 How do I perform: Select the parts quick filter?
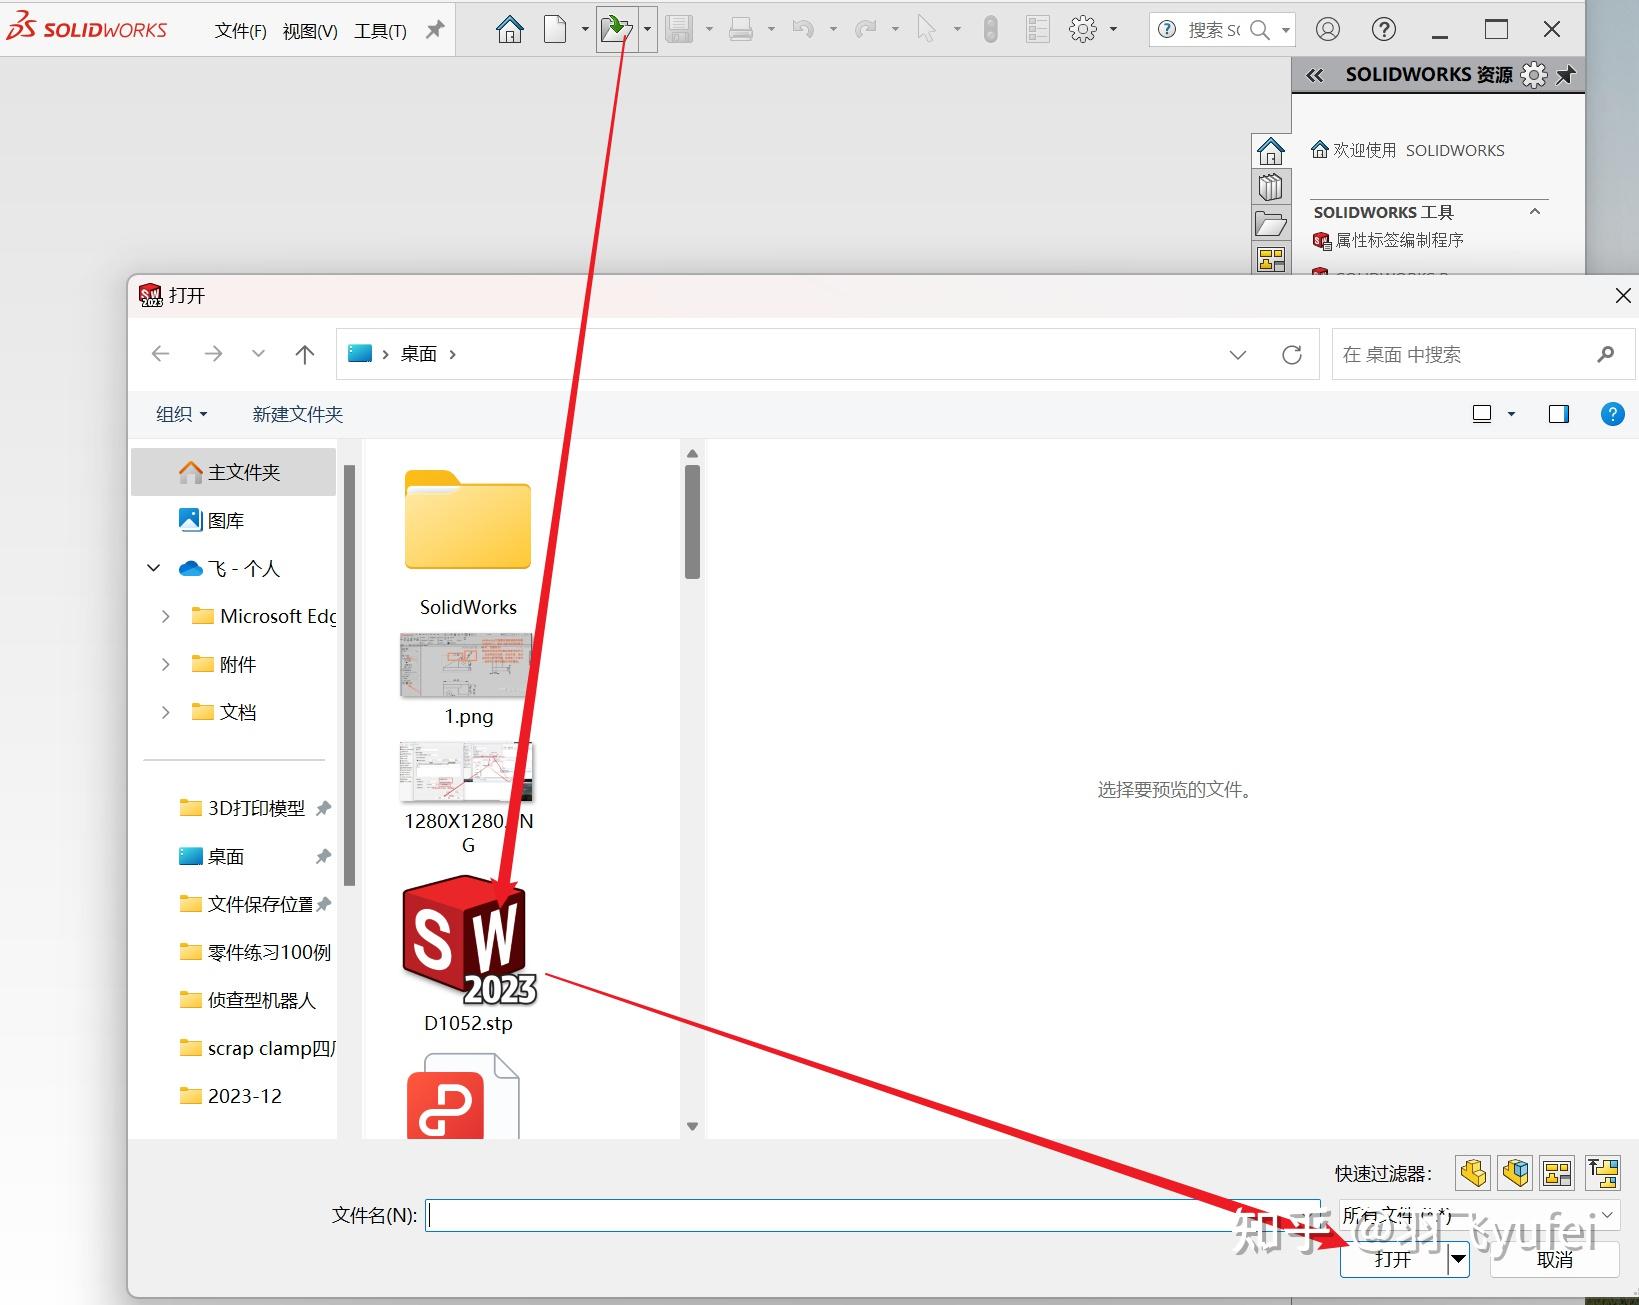[1473, 1173]
